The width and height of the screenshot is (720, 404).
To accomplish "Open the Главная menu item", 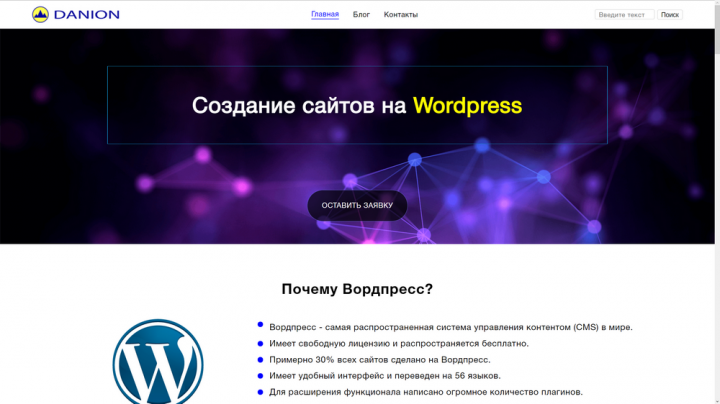I will [325, 14].
